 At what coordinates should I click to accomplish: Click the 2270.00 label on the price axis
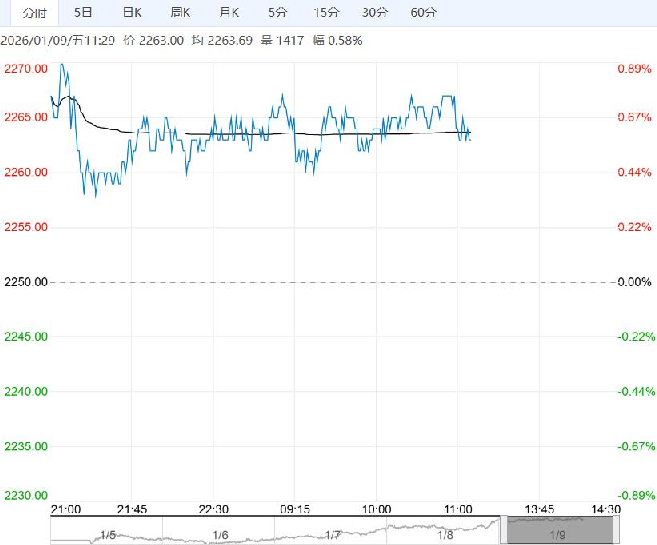point(26,69)
